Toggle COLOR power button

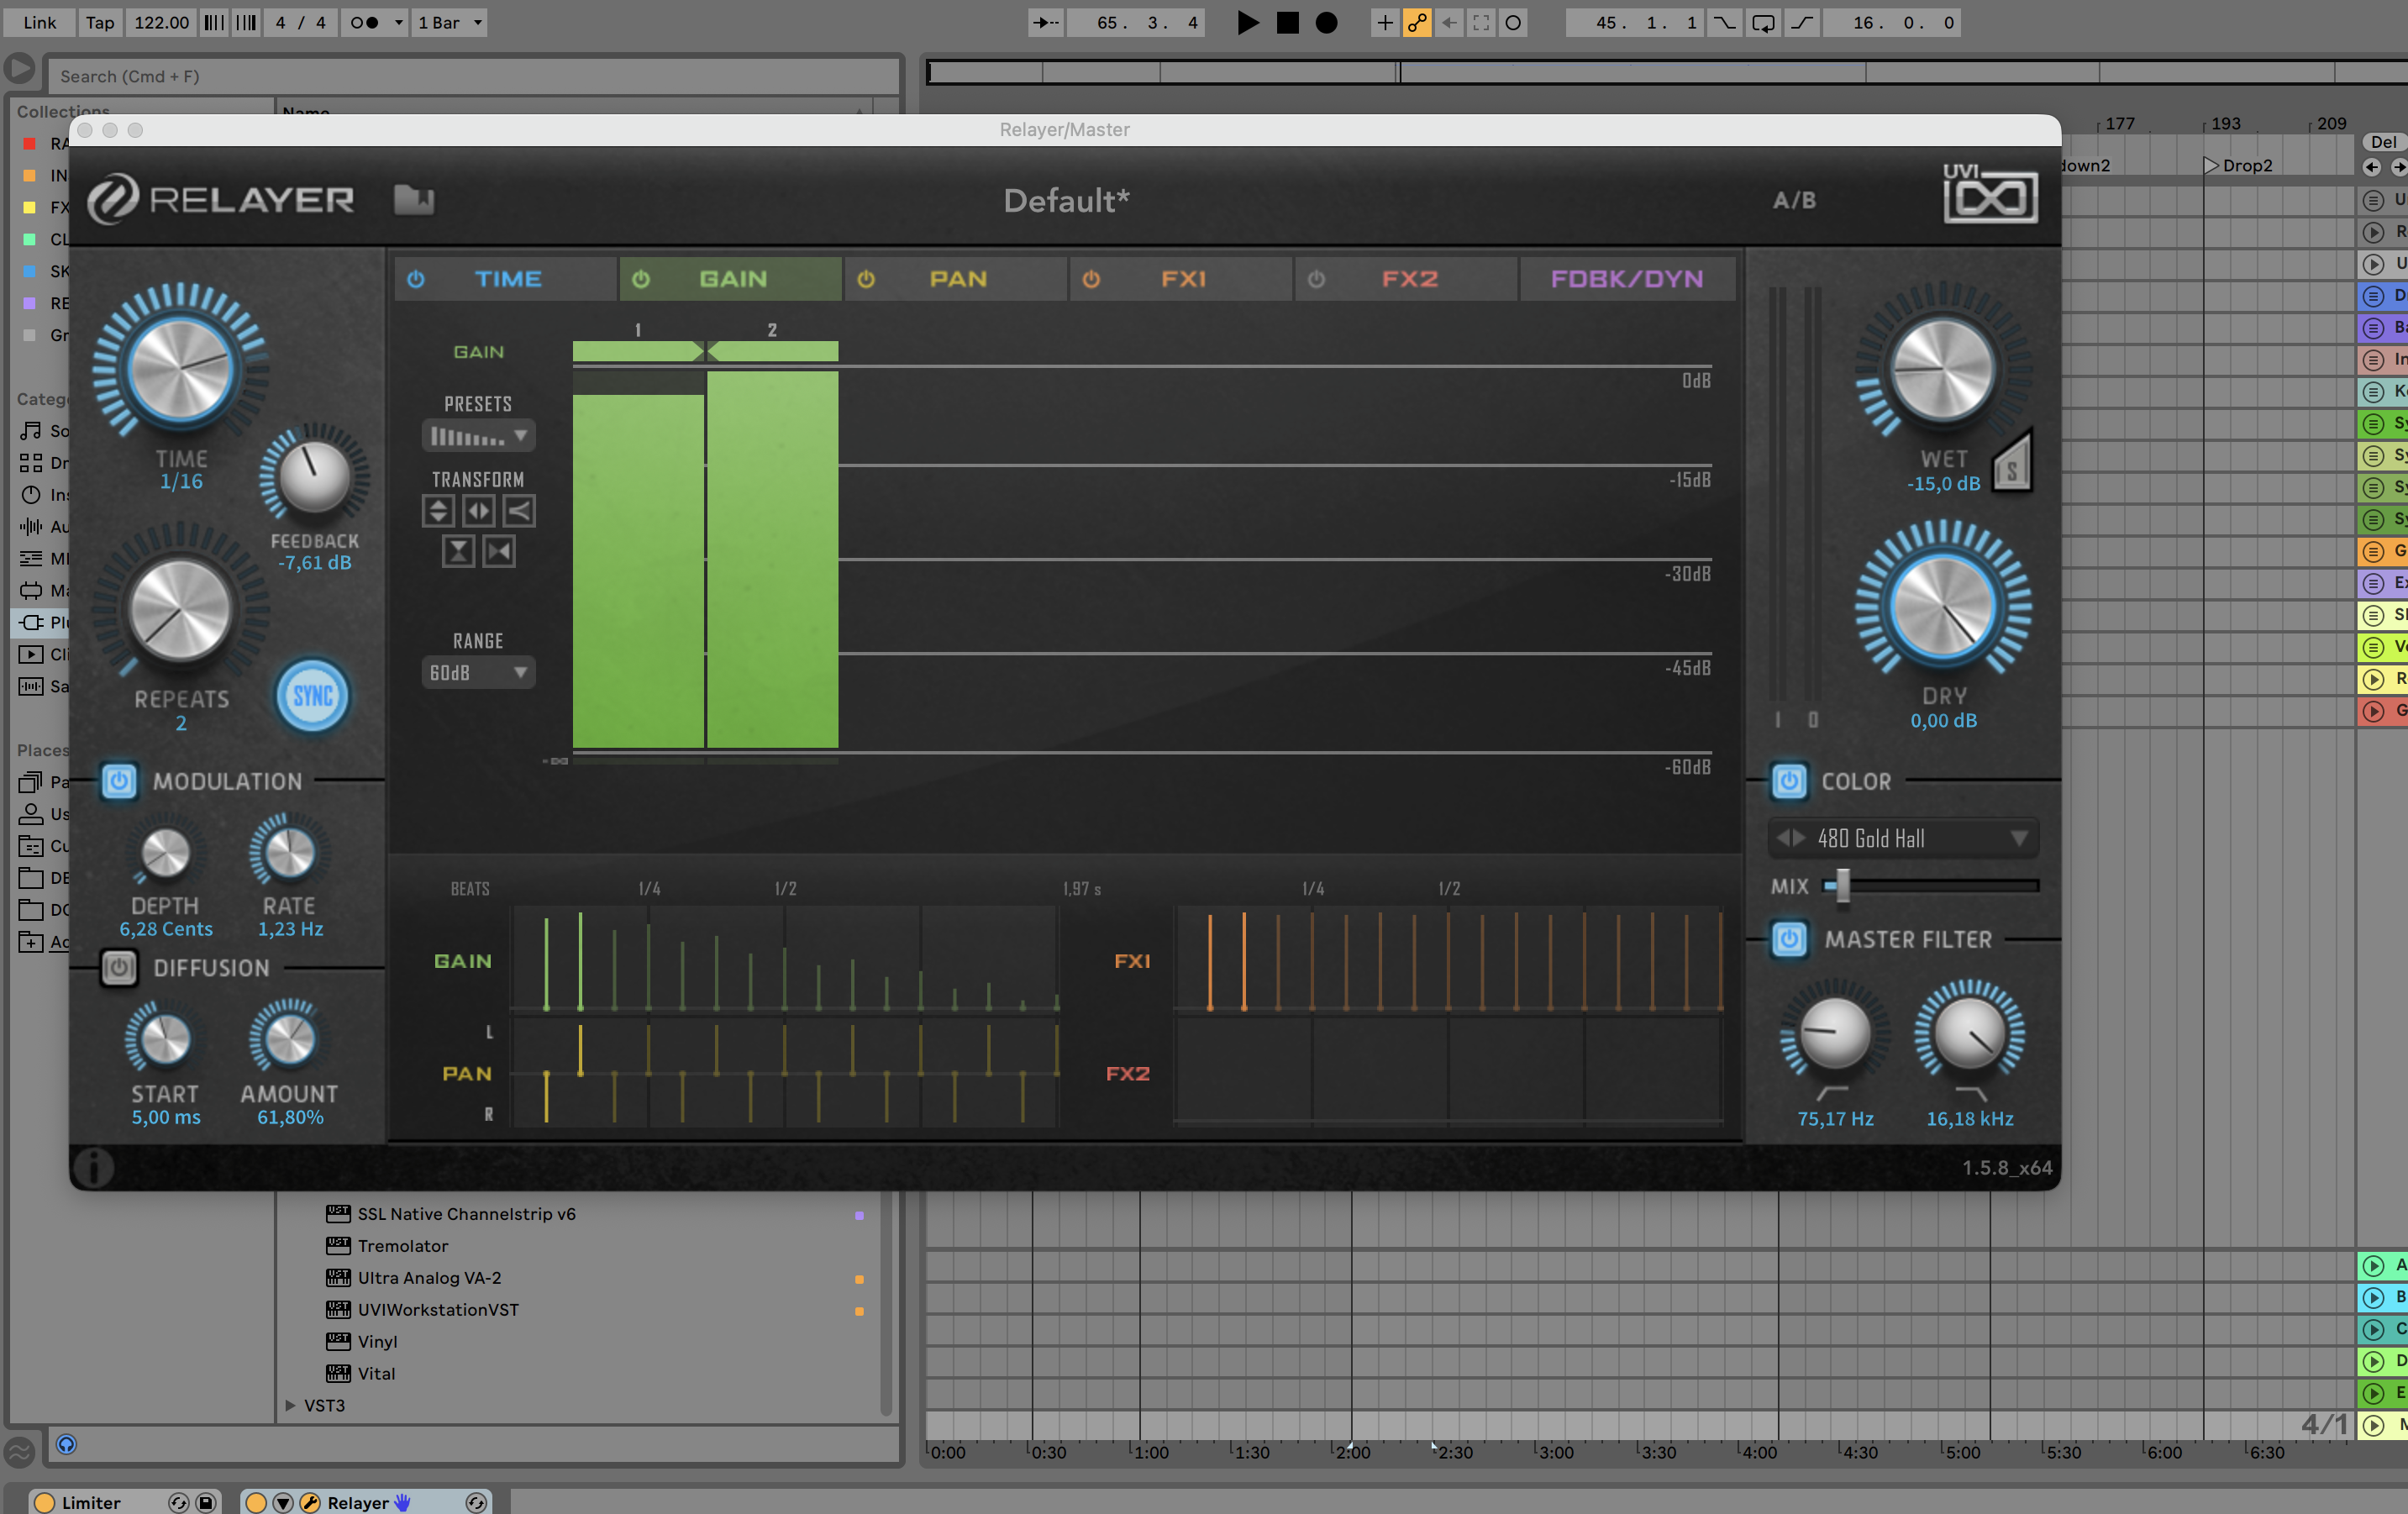tap(1789, 781)
